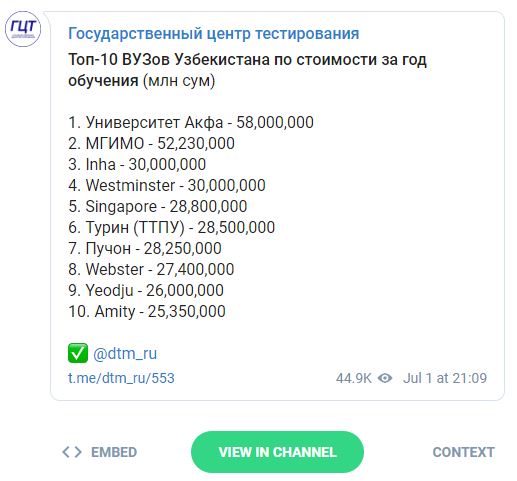
Task: Select the Топ-10 ВУЗов Узбекистана post heading
Action: coord(247,70)
